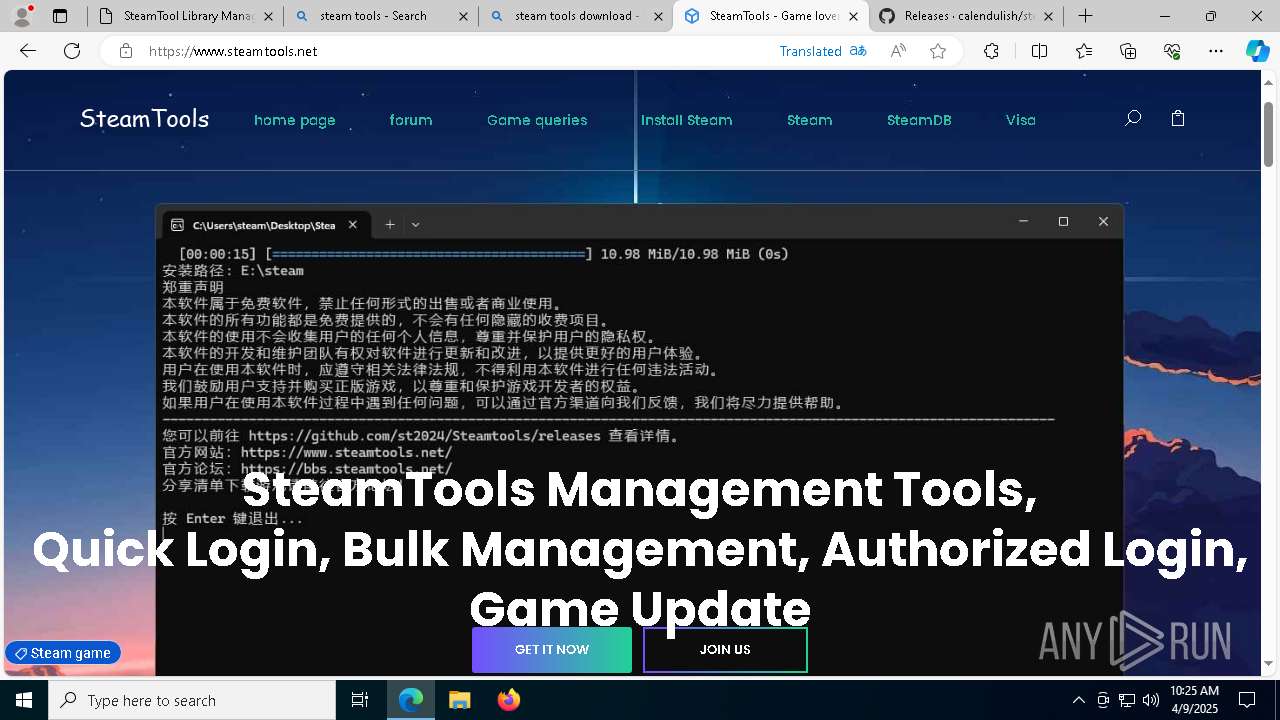Open the "home page" nav item

pyautogui.click(x=295, y=120)
